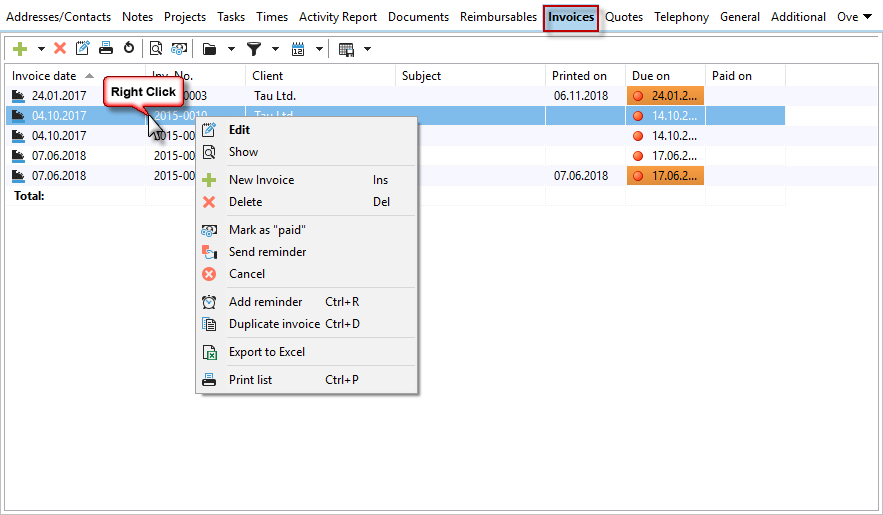Select Send reminder in the context menu
The image size is (883, 515).
(x=267, y=252)
